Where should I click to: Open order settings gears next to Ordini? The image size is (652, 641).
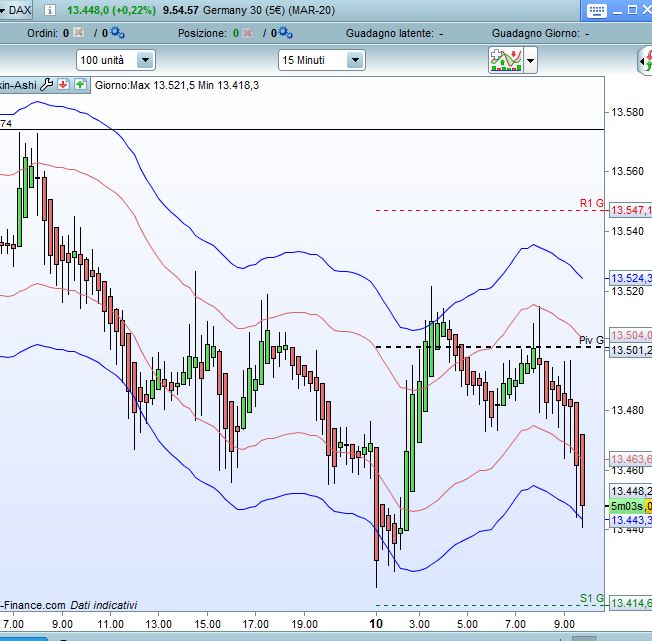(x=117, y=33)
